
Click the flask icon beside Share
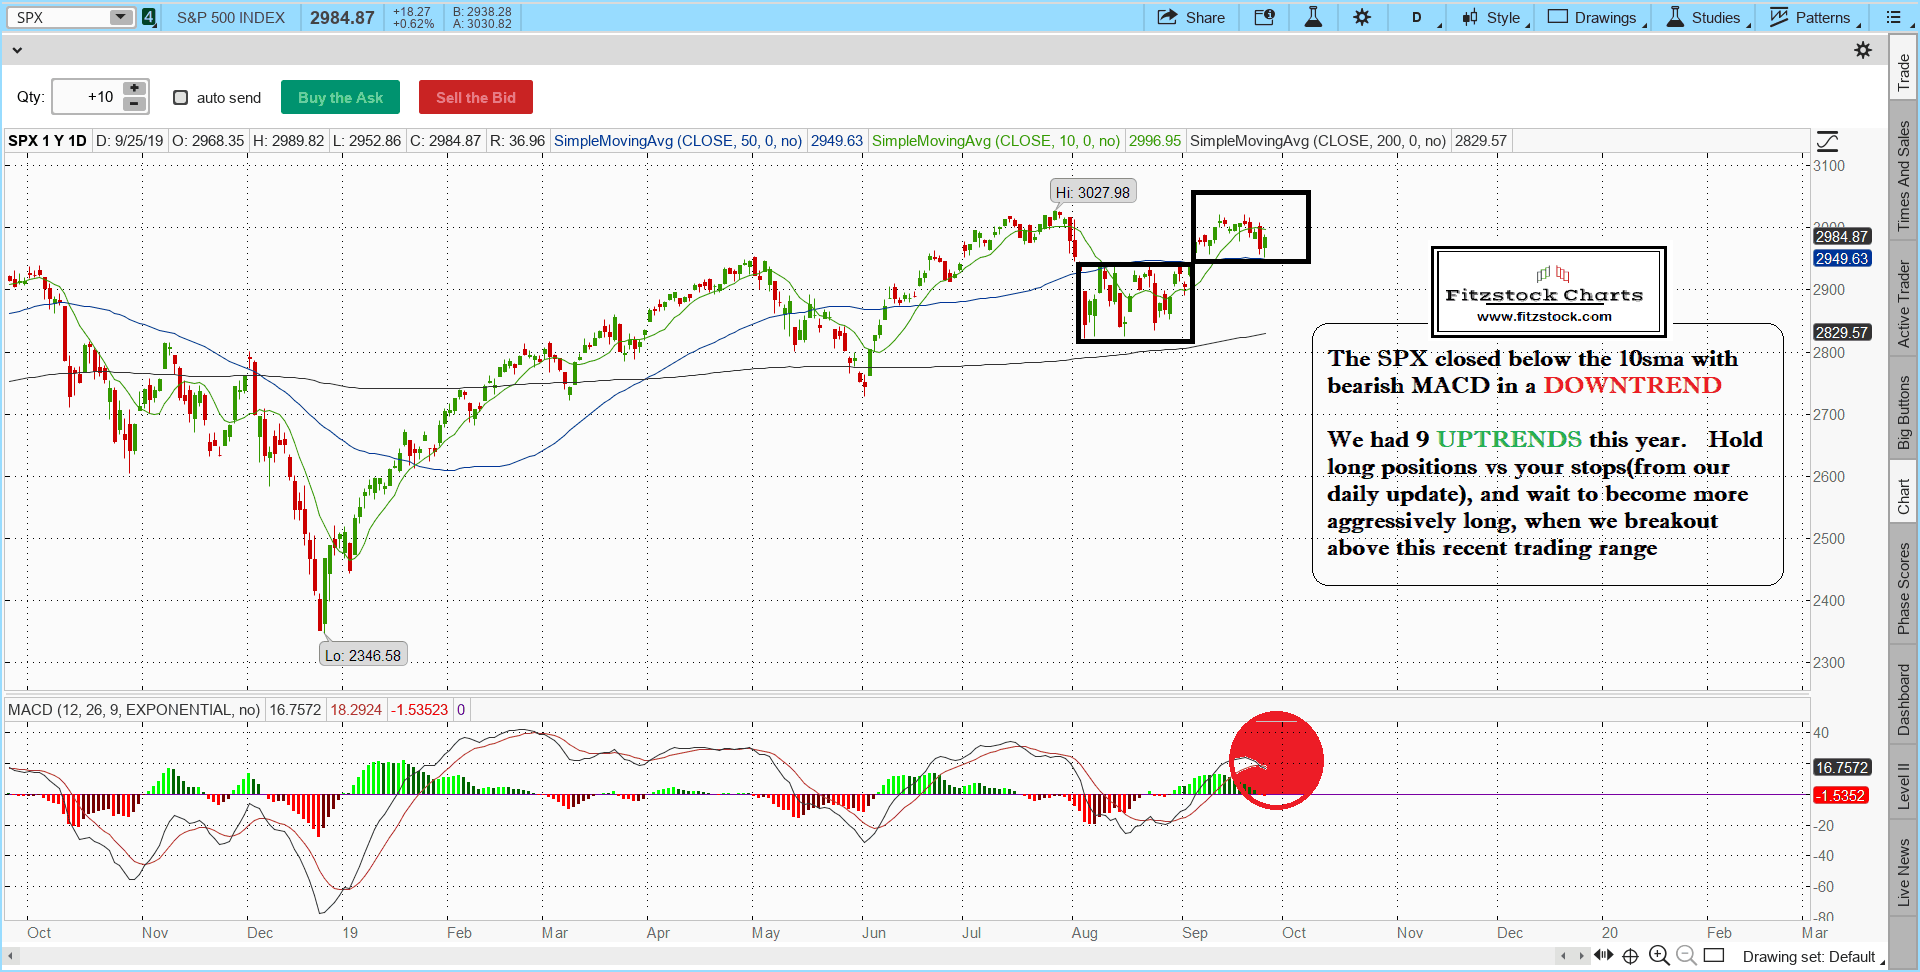(1313, 17)
